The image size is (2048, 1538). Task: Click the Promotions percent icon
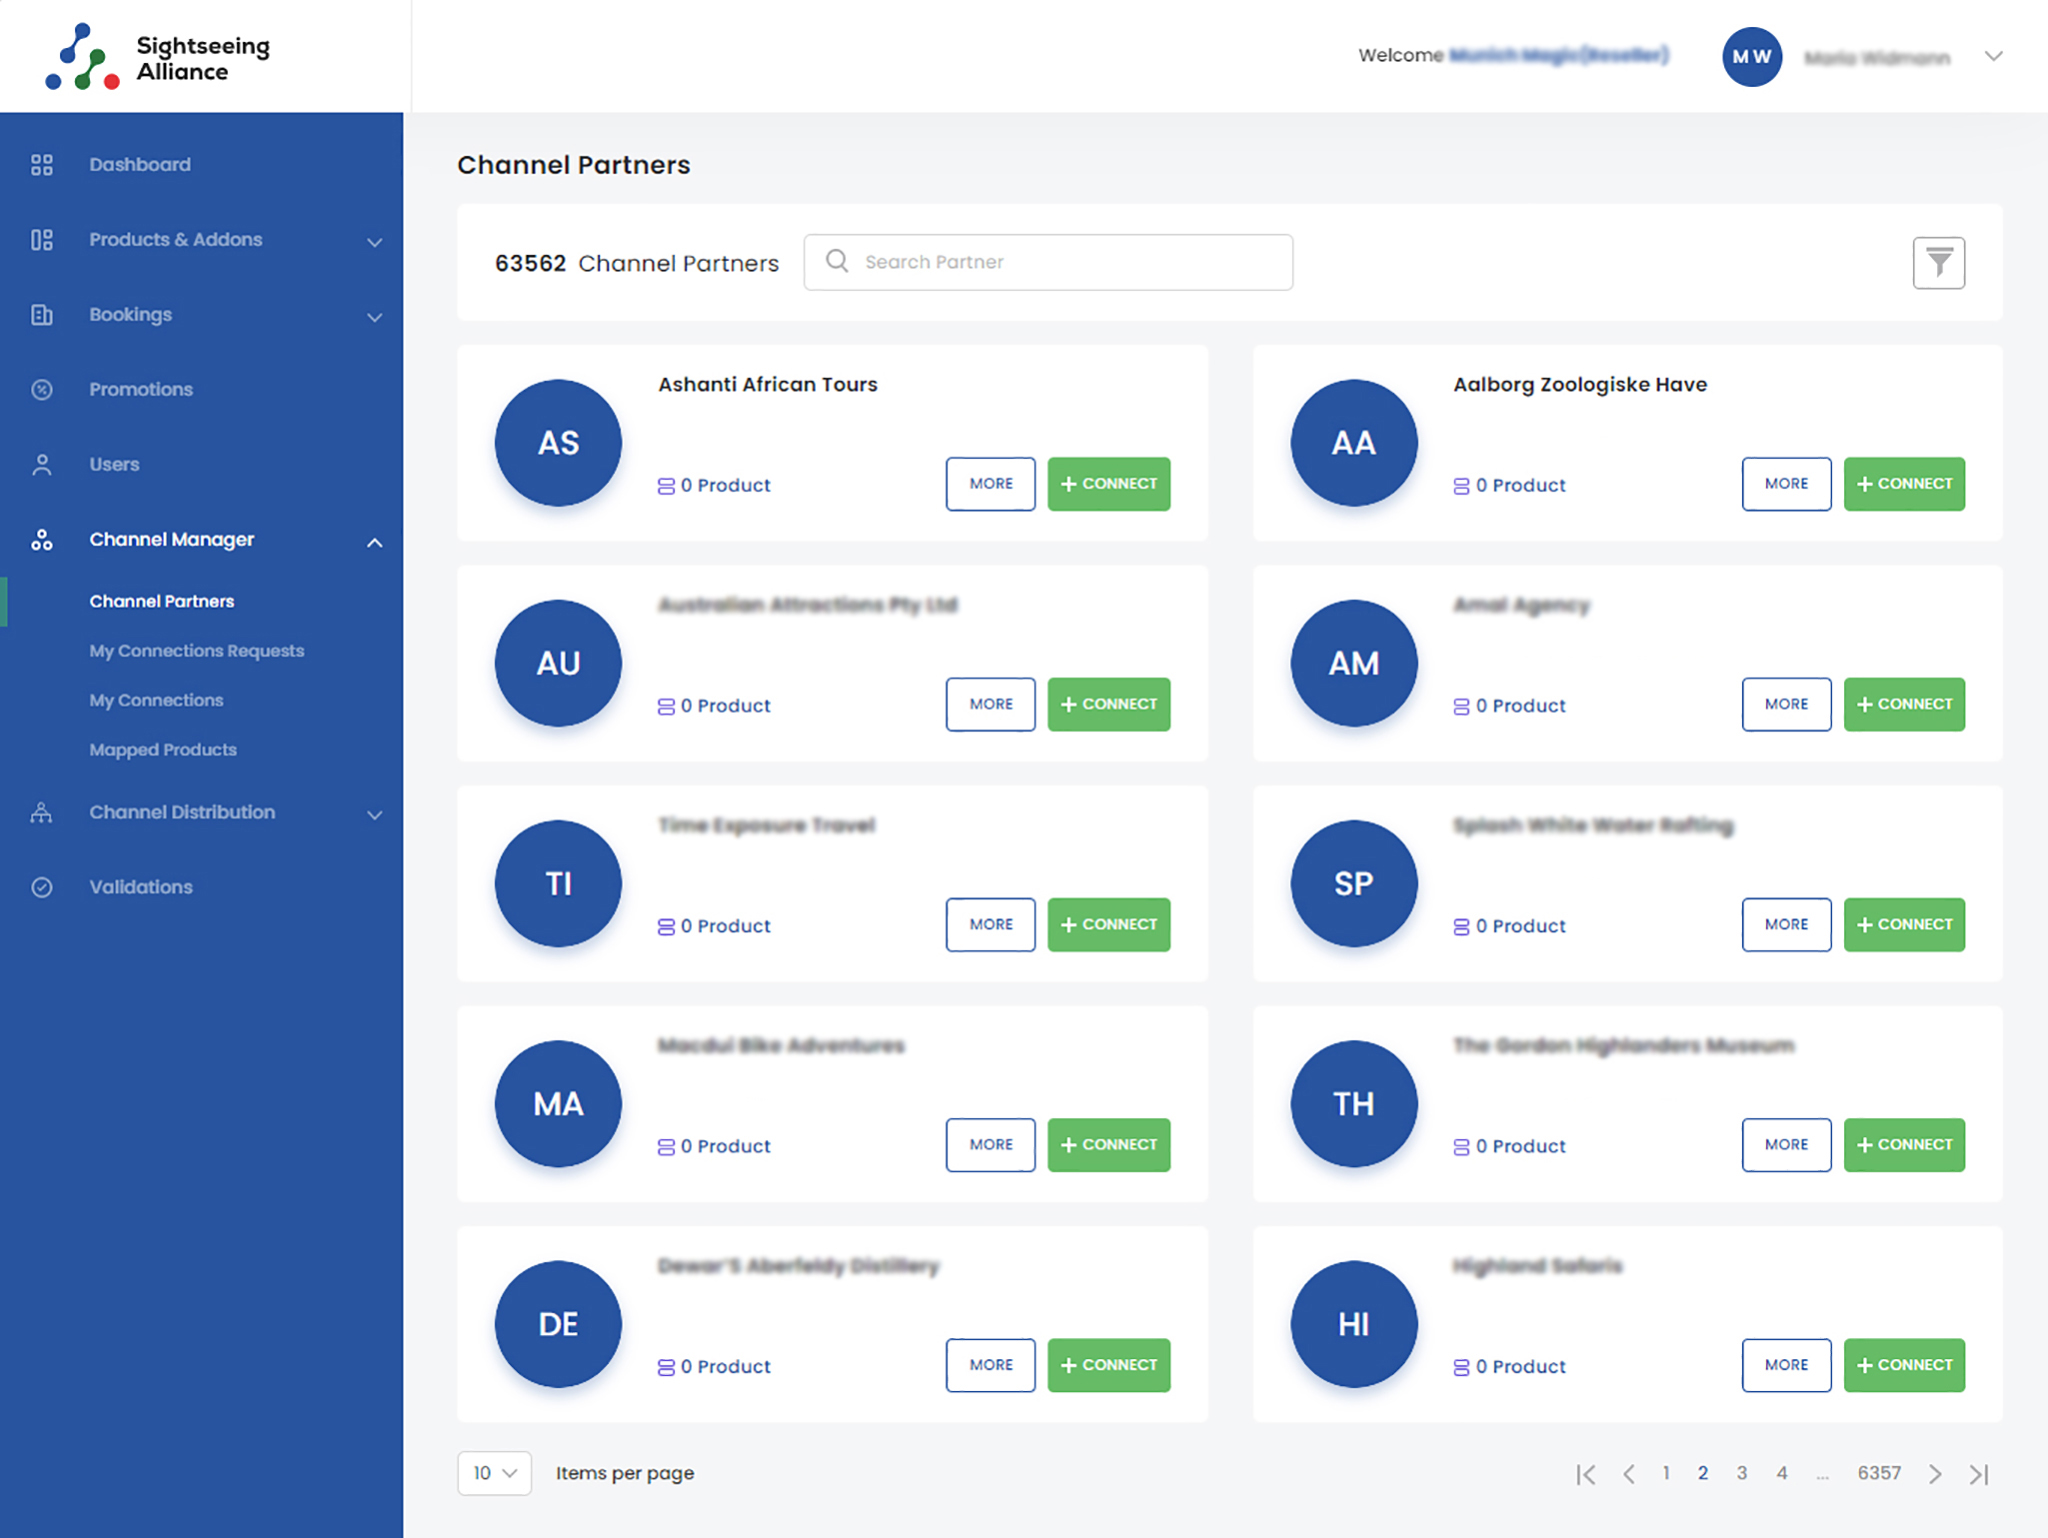point(41,389)
